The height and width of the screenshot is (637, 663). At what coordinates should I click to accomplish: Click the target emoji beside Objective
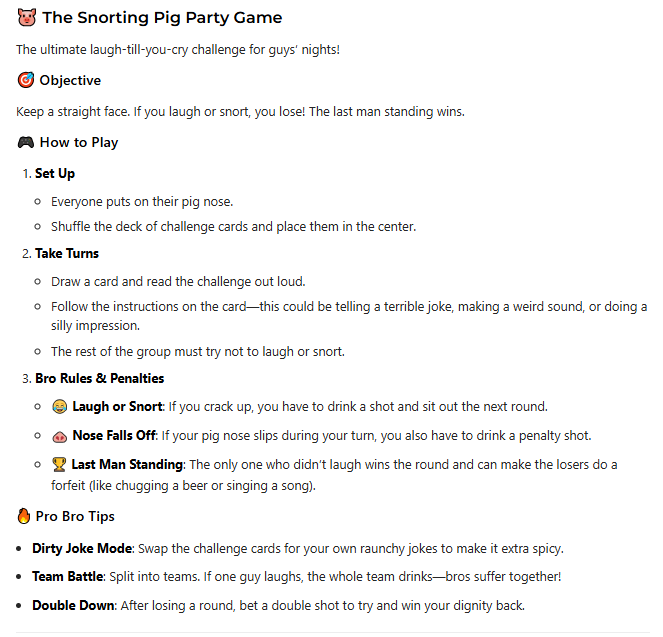coord(26,80)
